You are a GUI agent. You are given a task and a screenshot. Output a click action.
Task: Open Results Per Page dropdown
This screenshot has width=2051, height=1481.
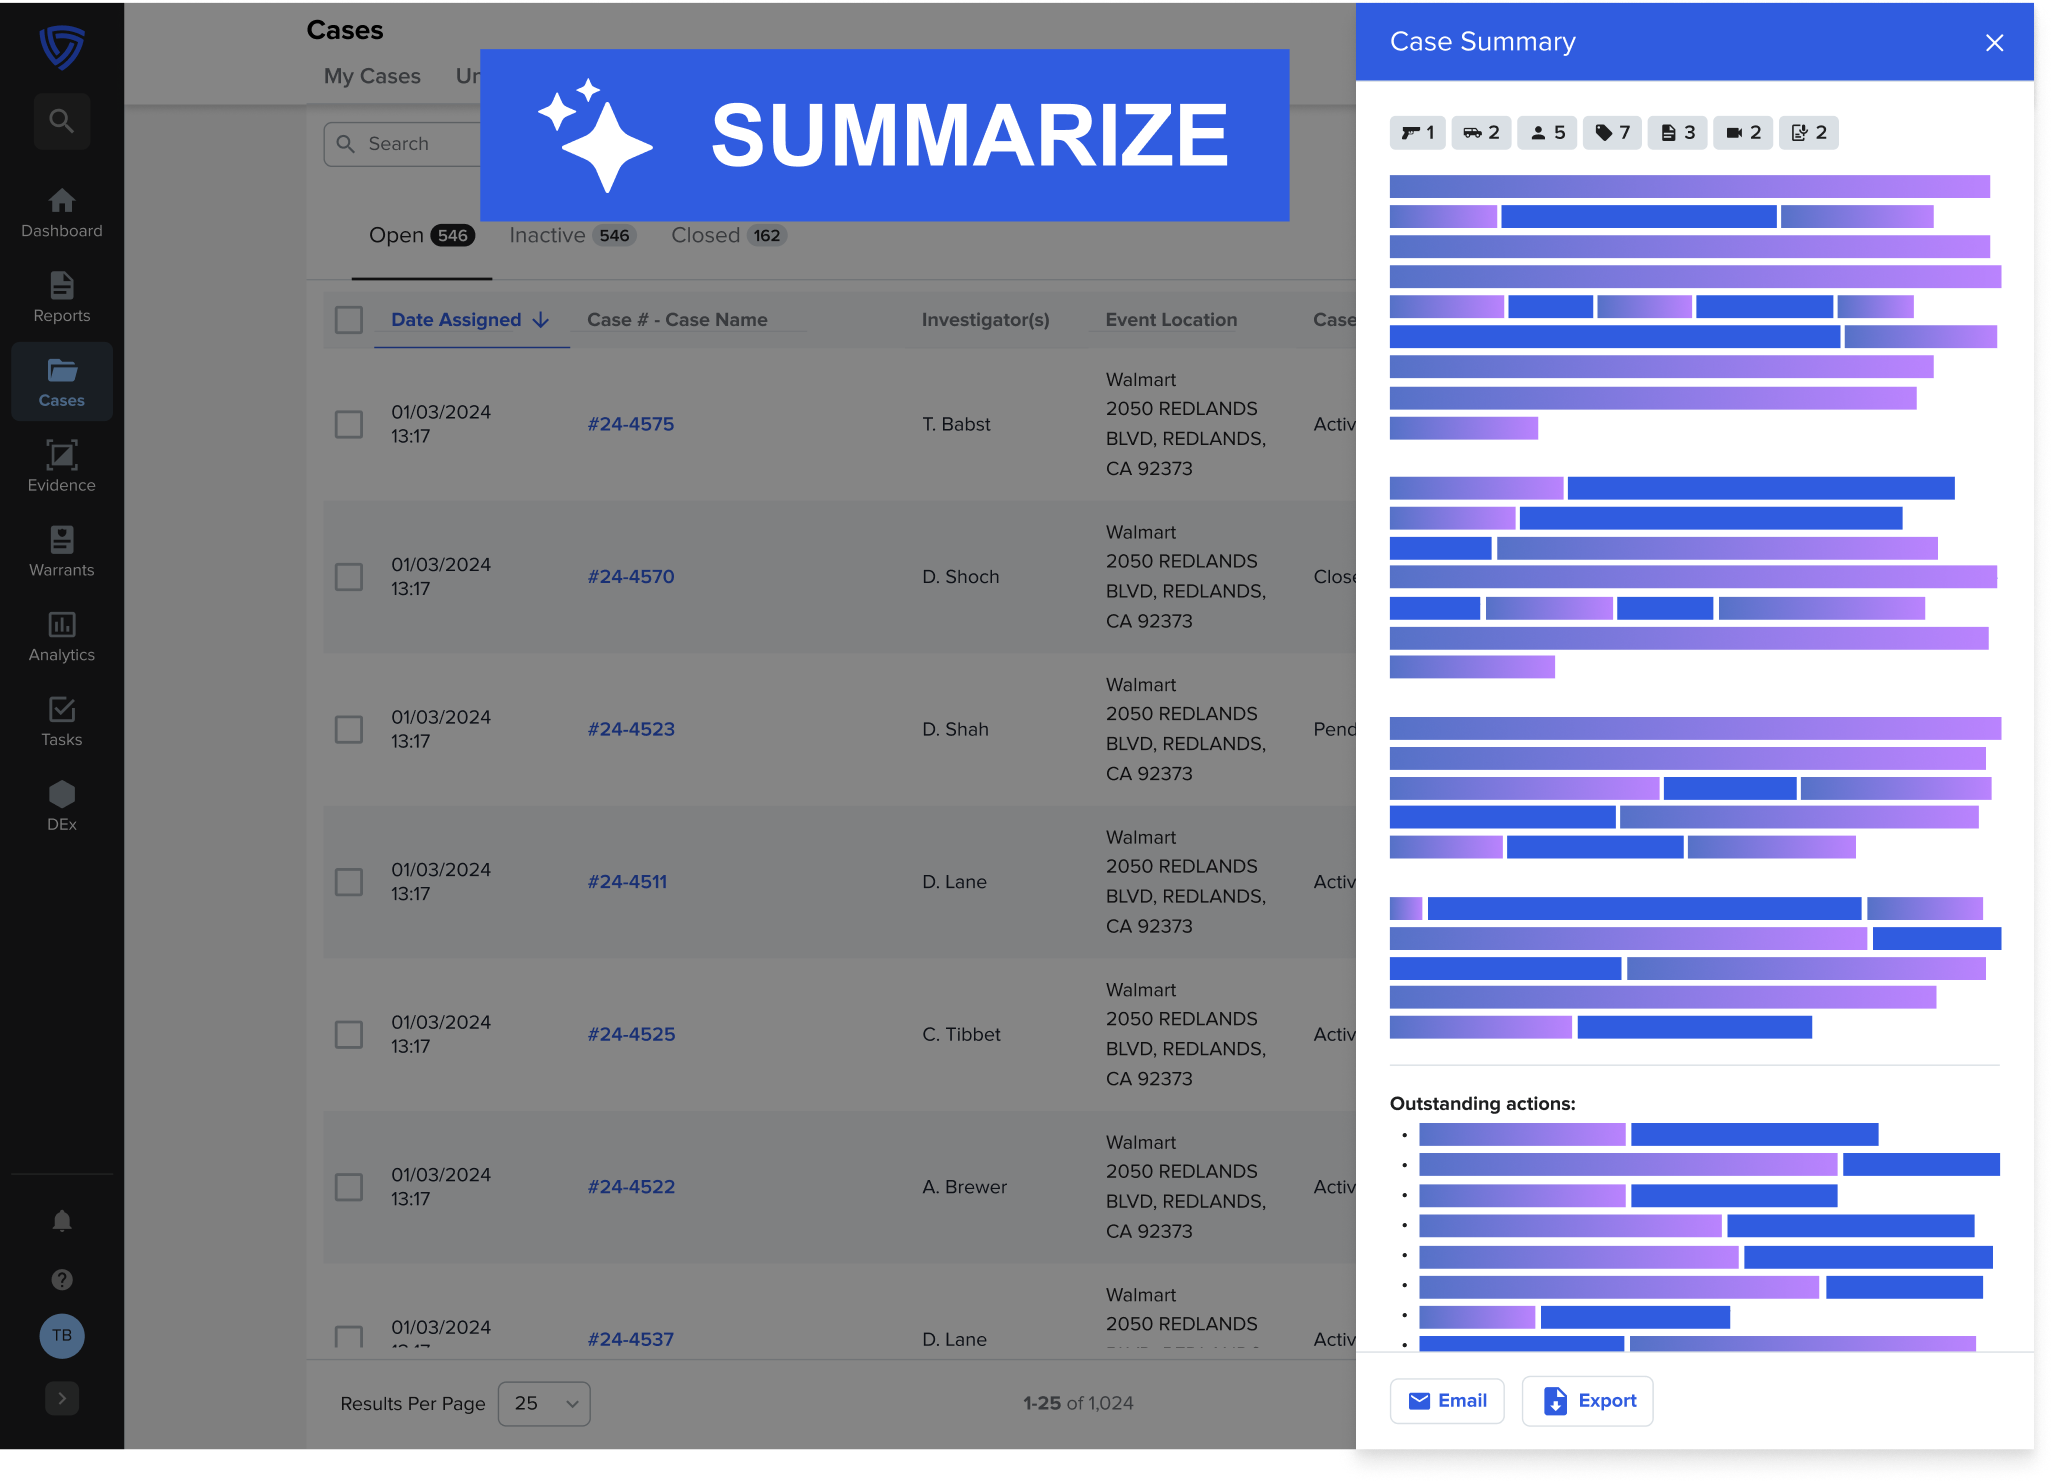(x=544, y=1403)
